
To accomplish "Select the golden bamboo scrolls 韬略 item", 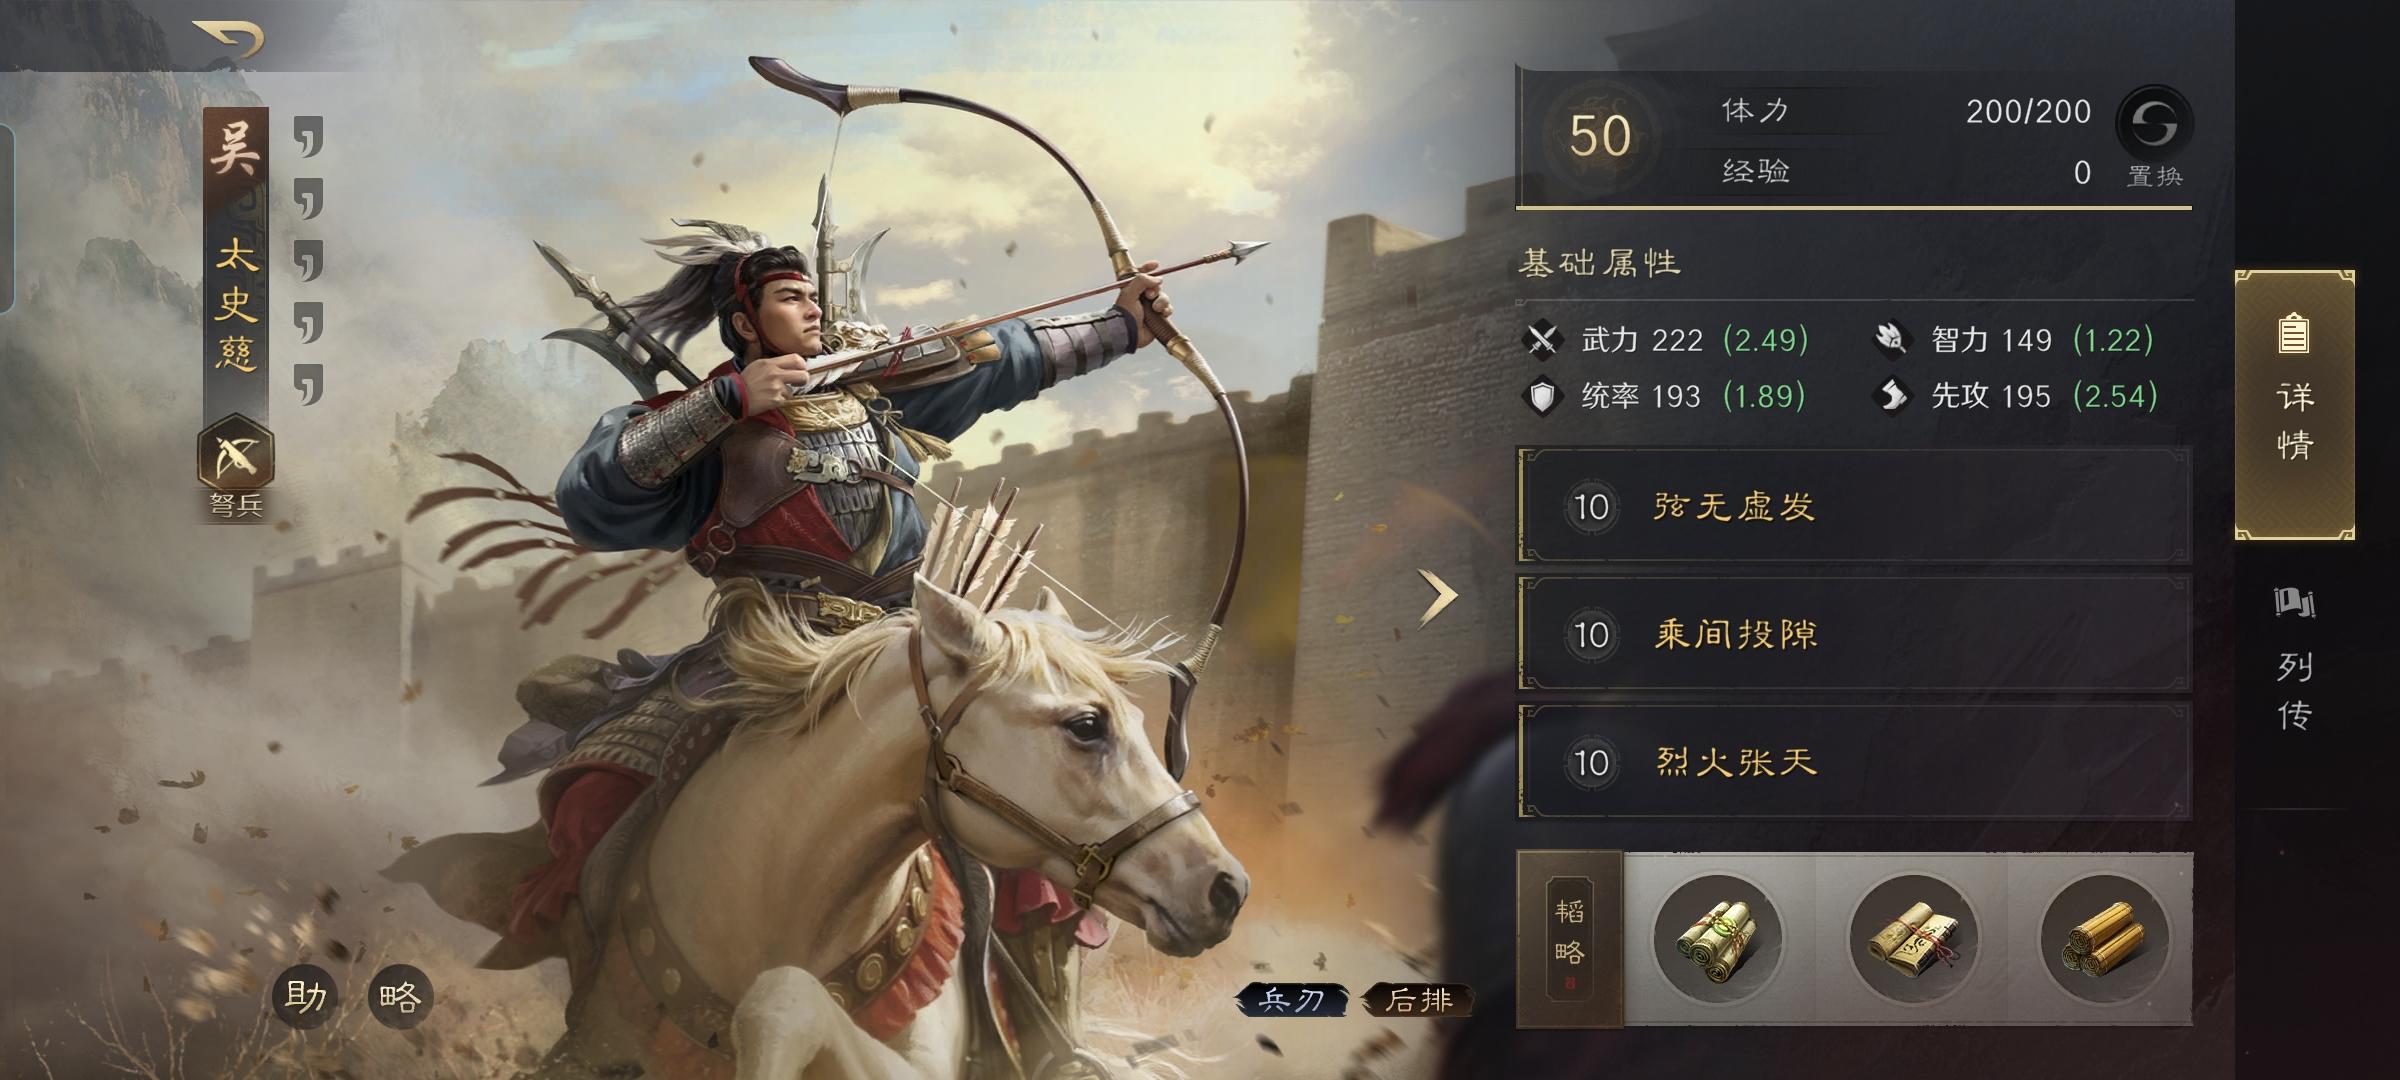I will 2104,938.
